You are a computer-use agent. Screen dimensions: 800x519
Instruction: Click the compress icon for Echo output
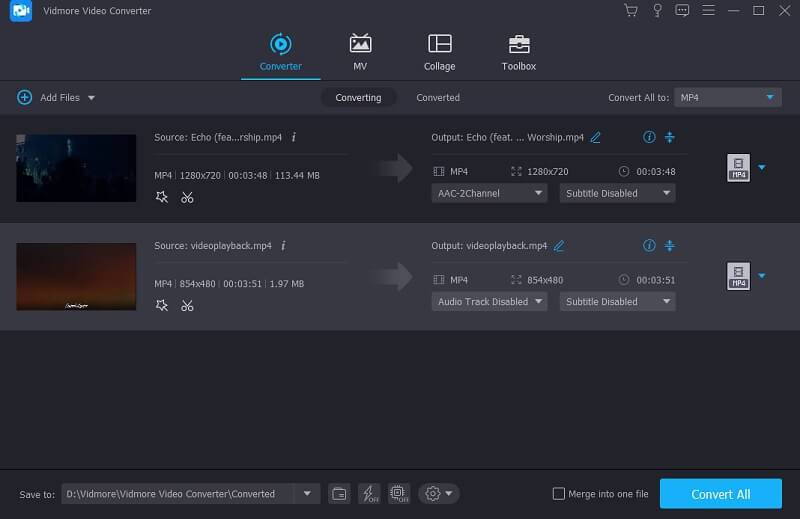pyautogui.click(x=670, y=137)
